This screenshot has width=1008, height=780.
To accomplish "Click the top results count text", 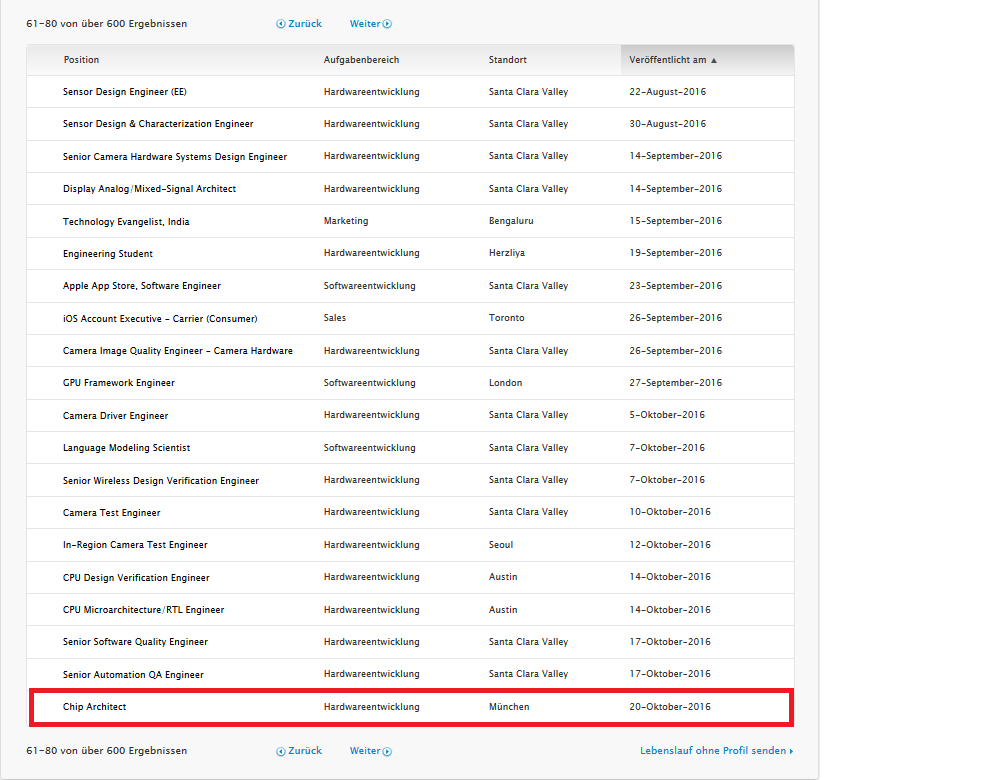I will click(107, 24).
